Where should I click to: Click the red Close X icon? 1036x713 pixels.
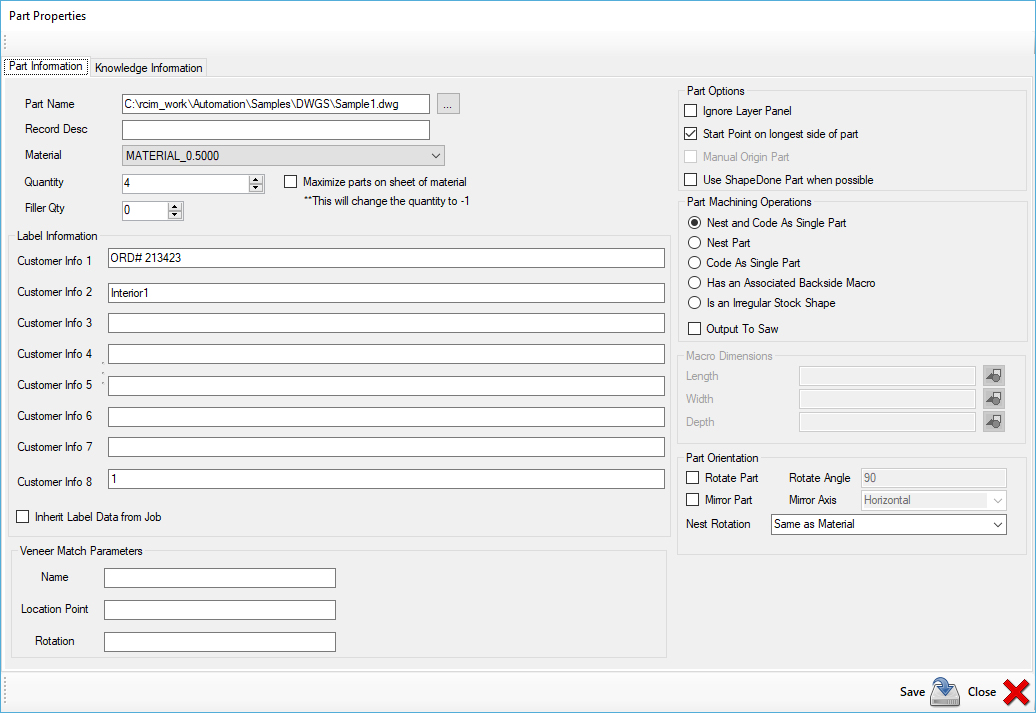pos(1015,691)
